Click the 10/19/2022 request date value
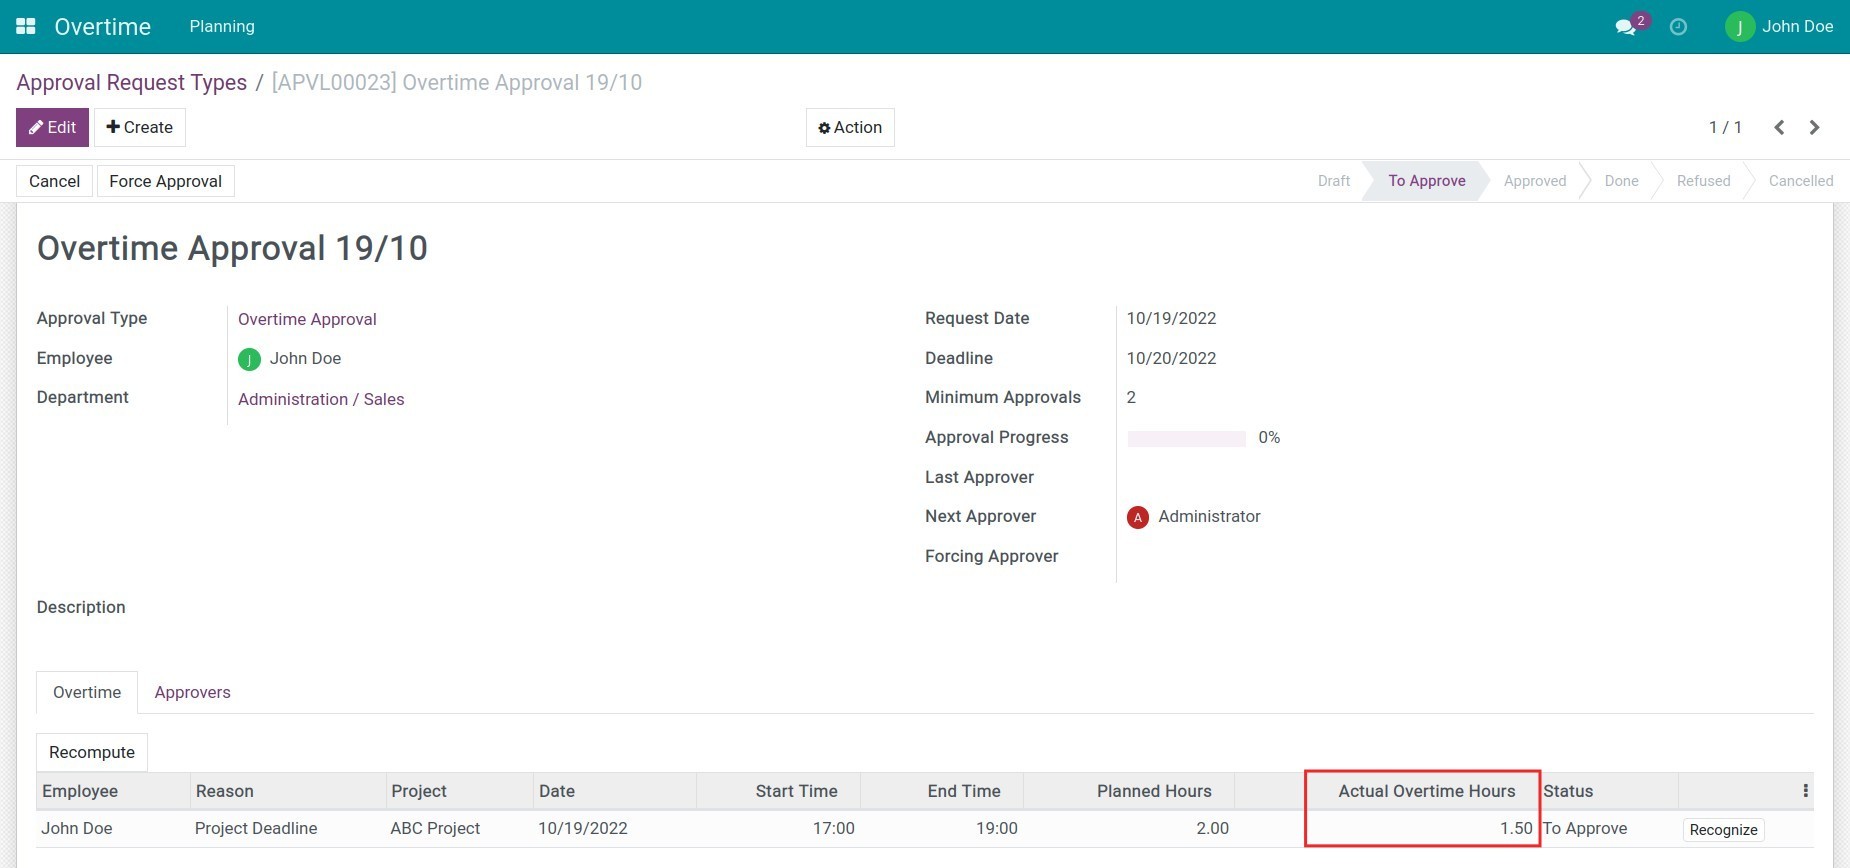Screen dimensions: 1850x868 [x=1171, y=318]
